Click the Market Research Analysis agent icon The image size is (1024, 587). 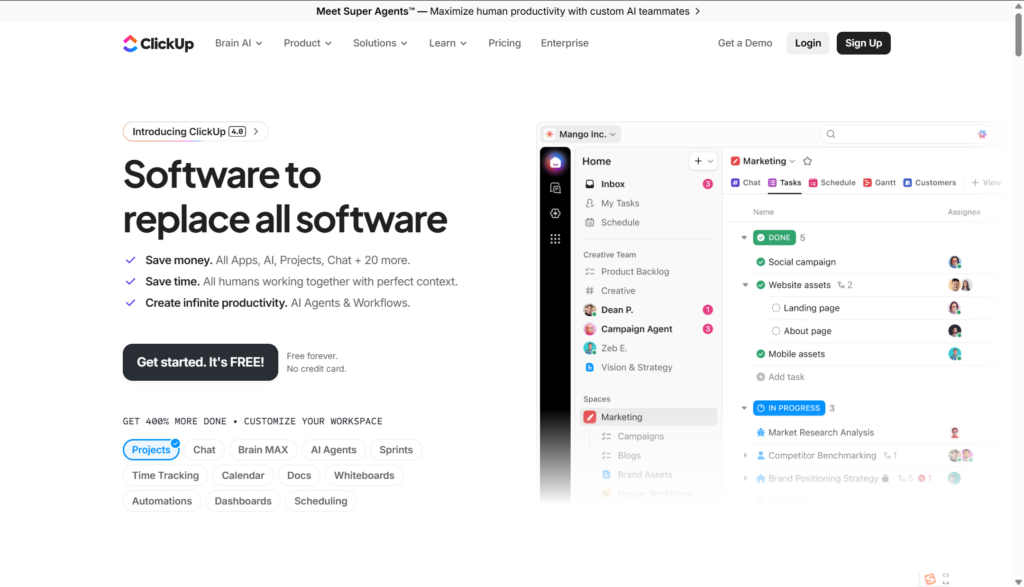tap(760, 432)
